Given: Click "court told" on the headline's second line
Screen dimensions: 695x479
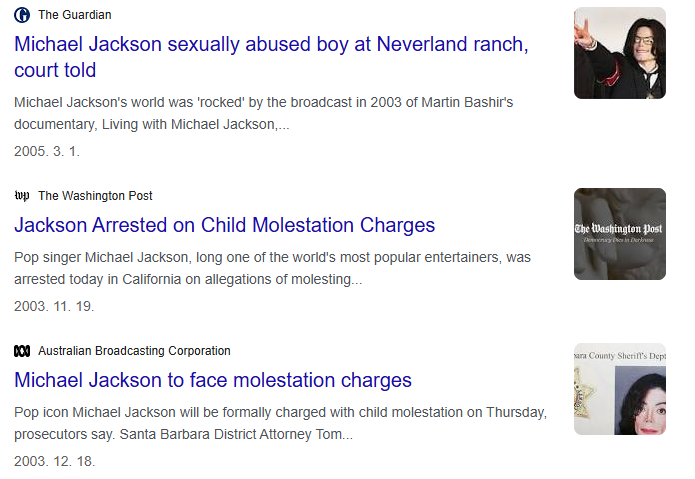Looking at the screenshot, I should (x=55, y=70).
